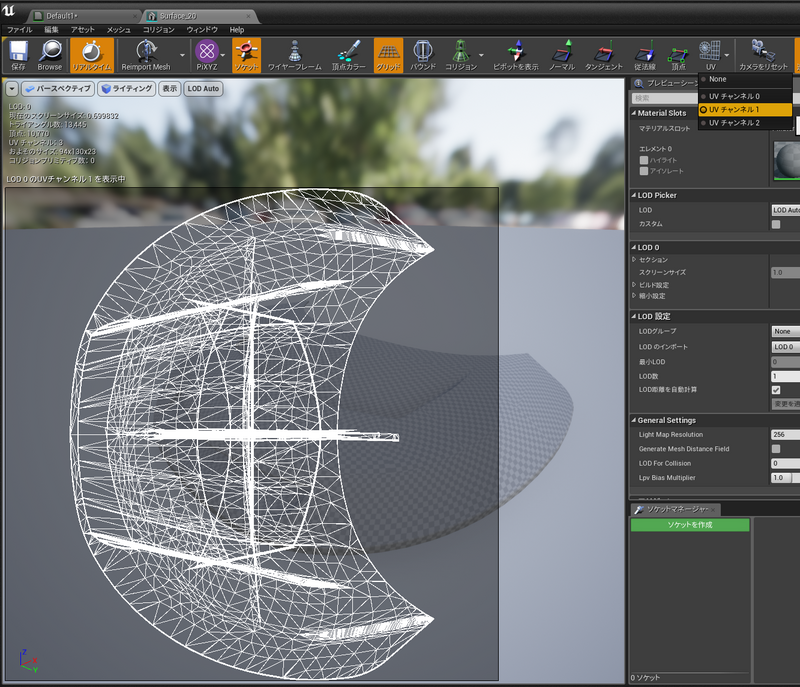The image size is (800, 687).
Task: Toggle auto compute LOD distances checkbox
Action: coord(776,390)
